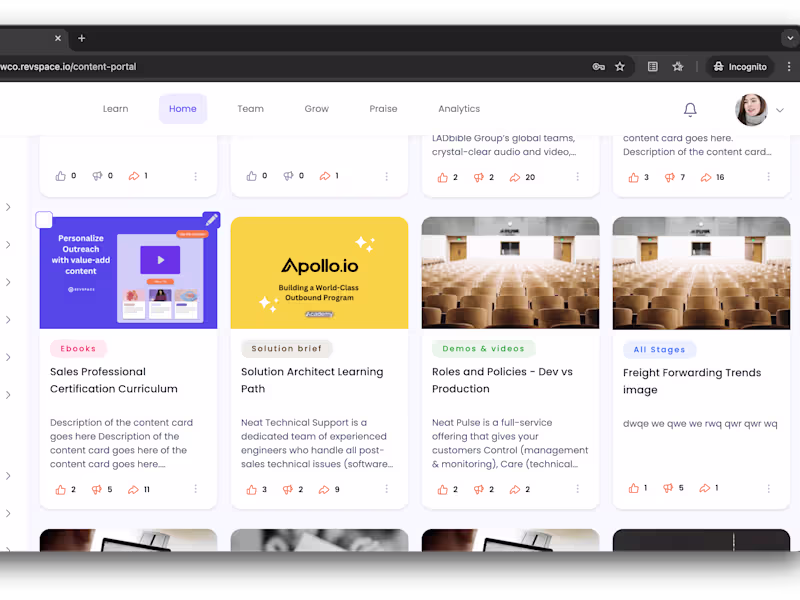This screenshot has height=600, width=800.
Task: Open the notifications bell
Action: point(690,110)
